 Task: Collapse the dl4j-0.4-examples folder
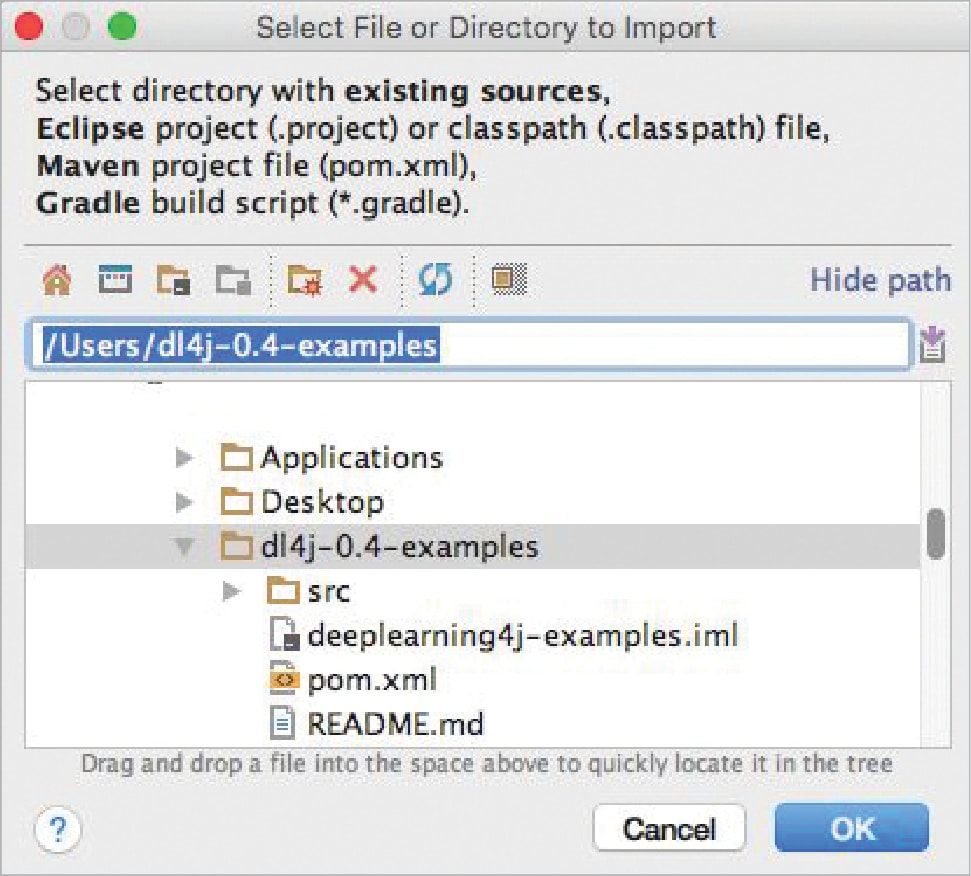click(183, 547)
